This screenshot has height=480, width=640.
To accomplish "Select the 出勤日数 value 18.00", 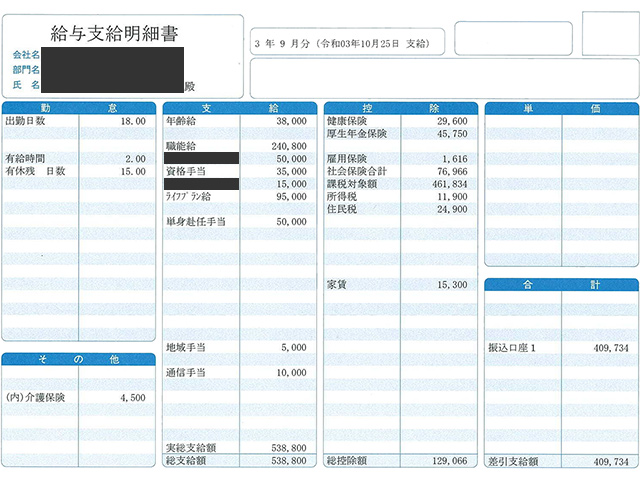I will (133, 121).
